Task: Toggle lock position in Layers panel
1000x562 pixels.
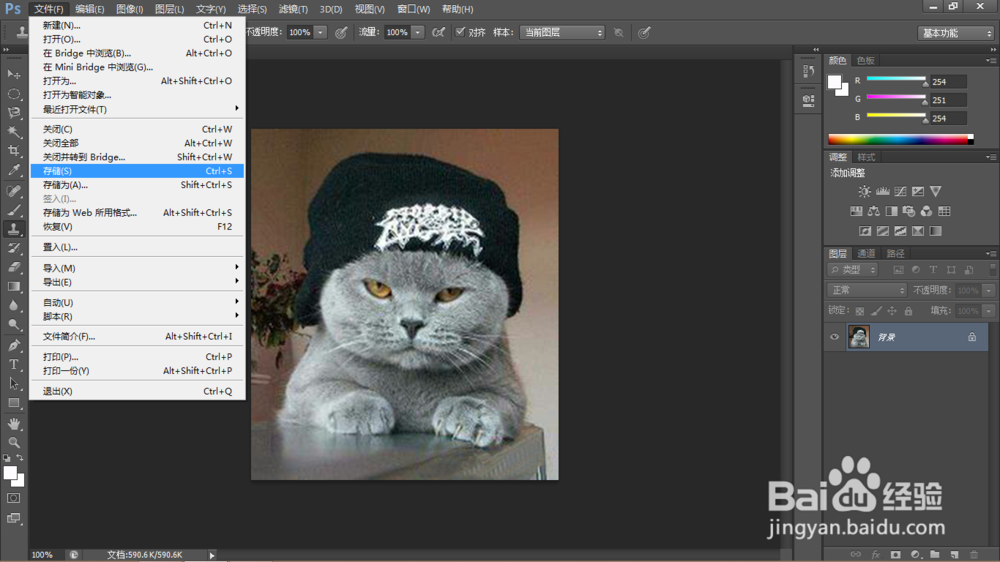Action: (x=892, y=311)
